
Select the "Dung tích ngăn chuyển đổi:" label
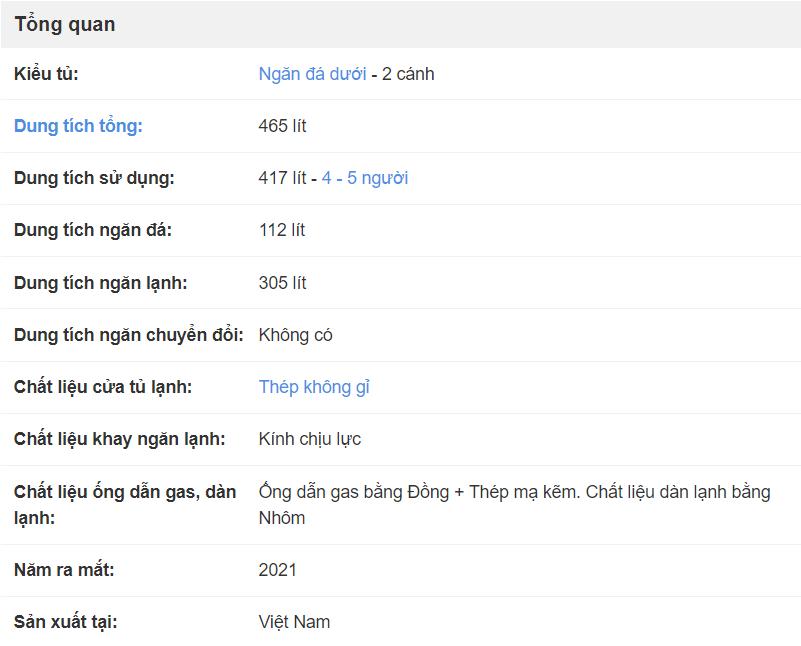coord(128,335)
